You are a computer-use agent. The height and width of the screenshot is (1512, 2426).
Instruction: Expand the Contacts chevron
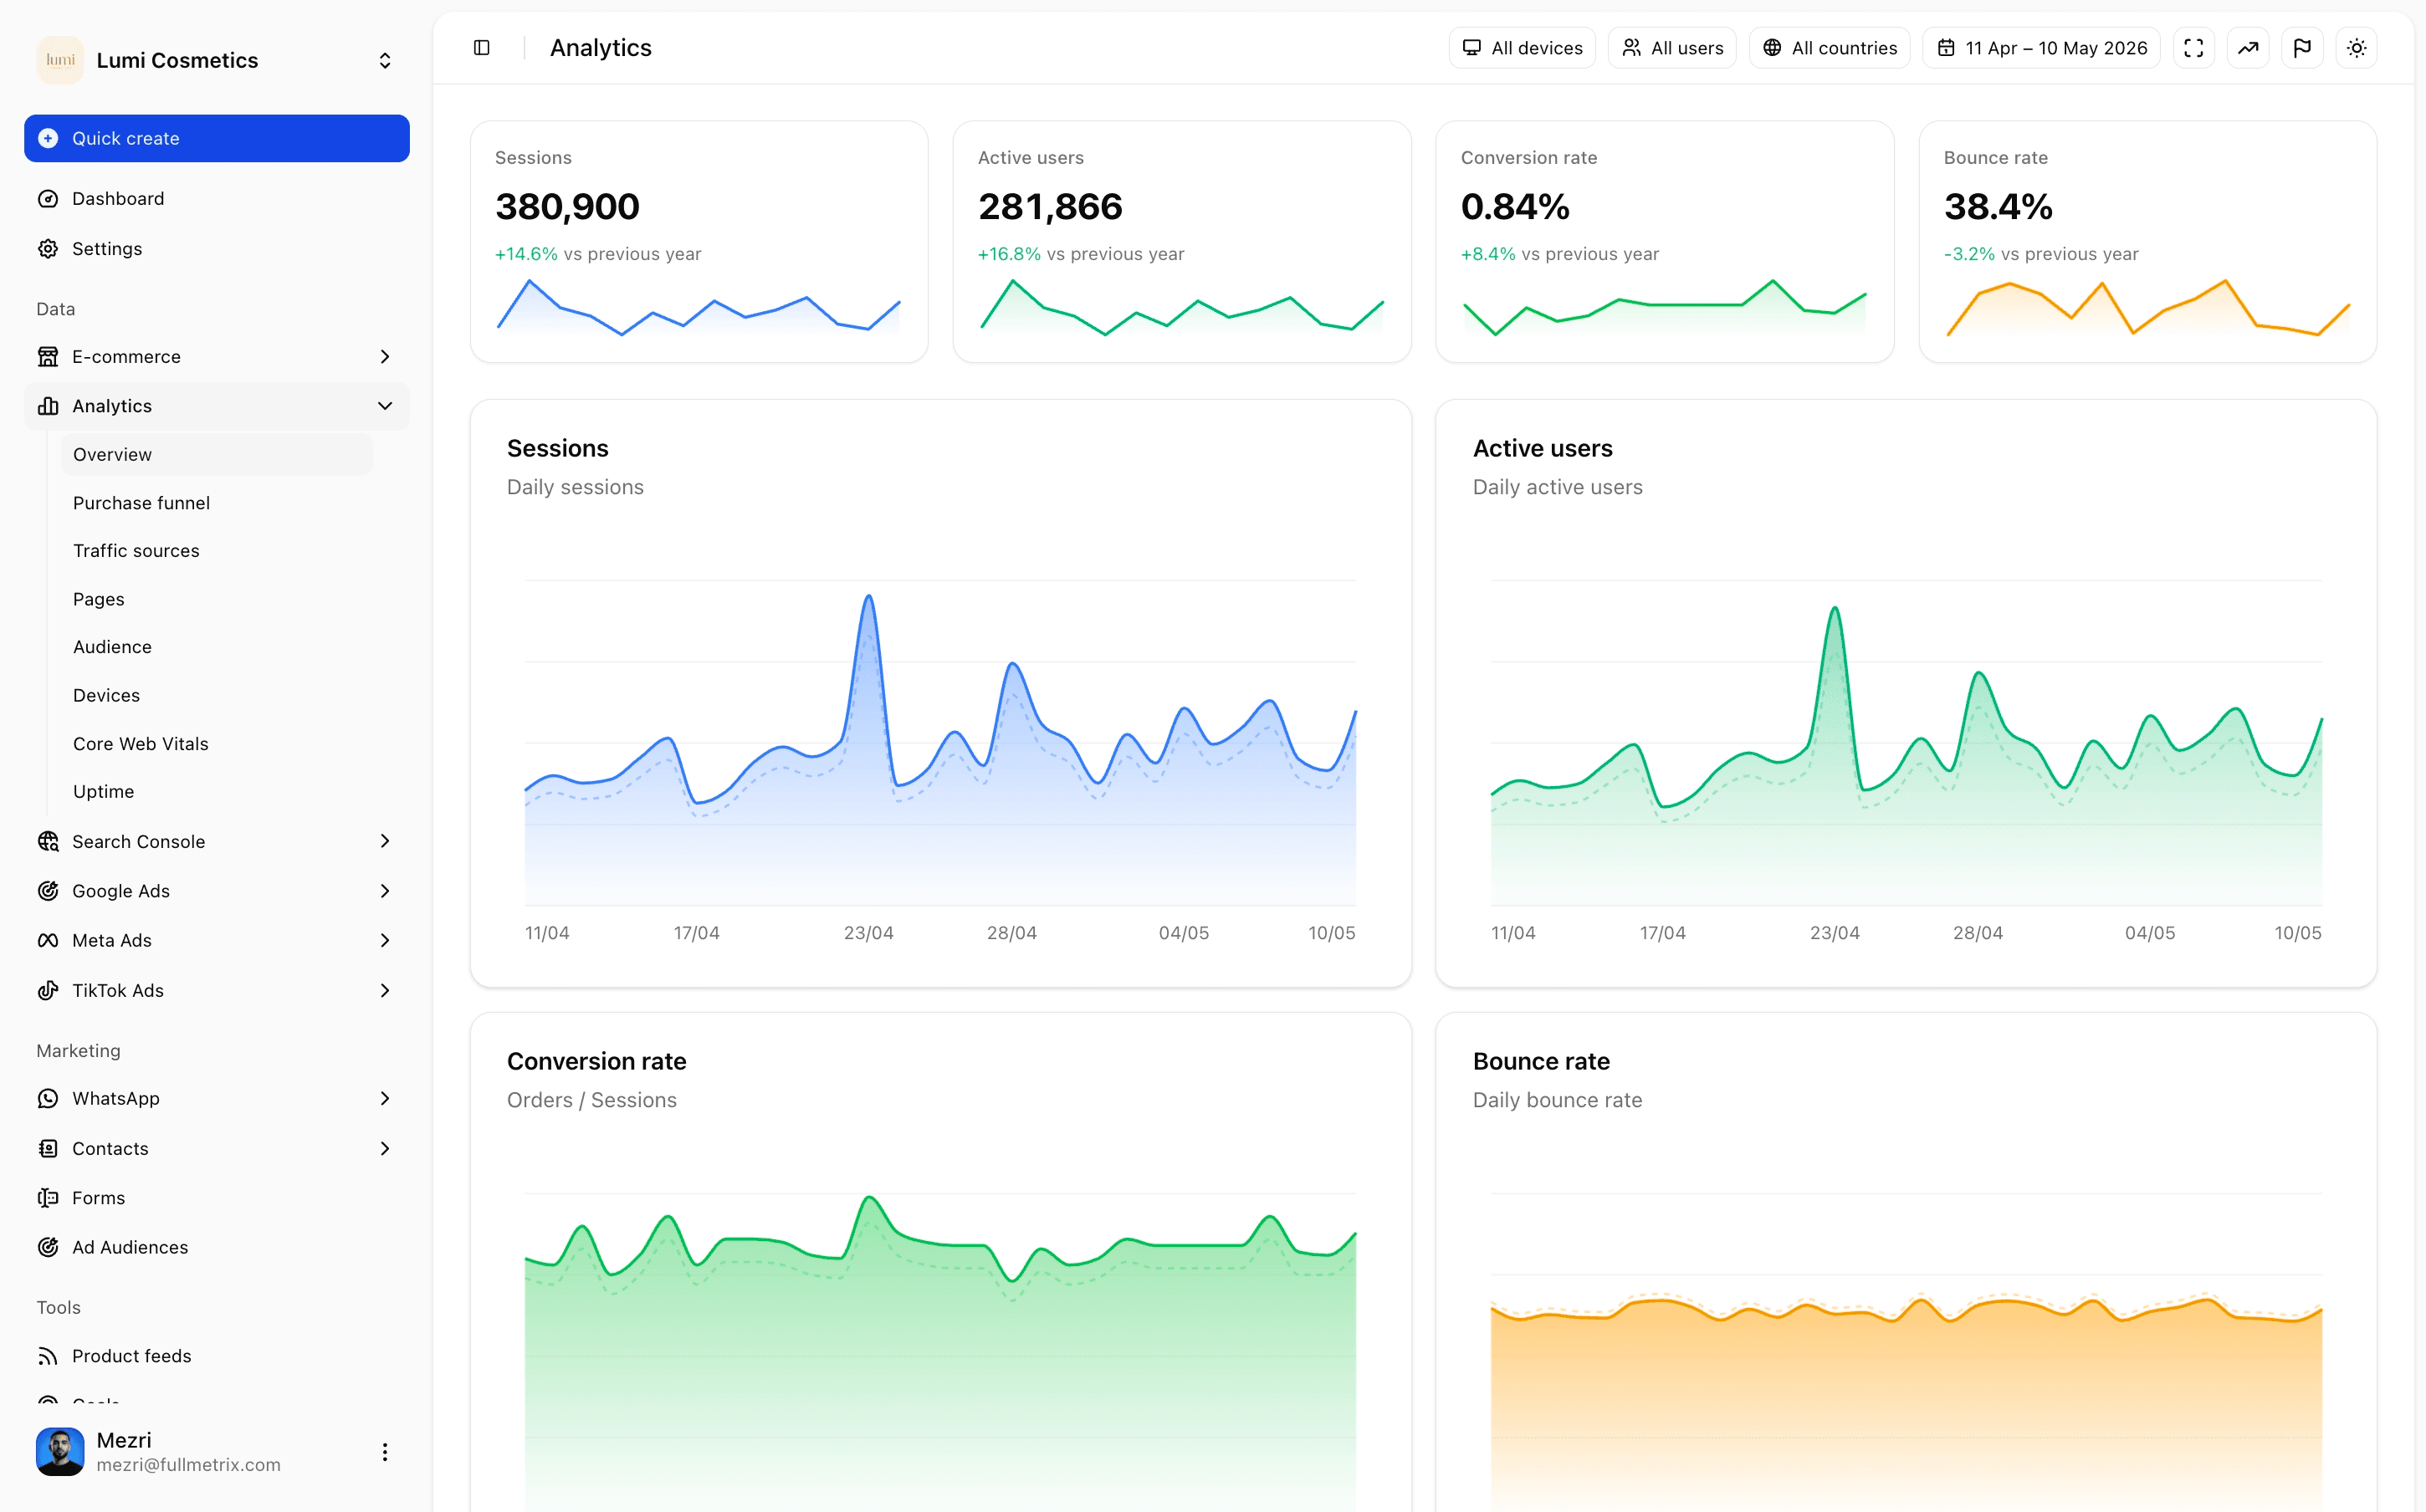(x=385, y=1149)
